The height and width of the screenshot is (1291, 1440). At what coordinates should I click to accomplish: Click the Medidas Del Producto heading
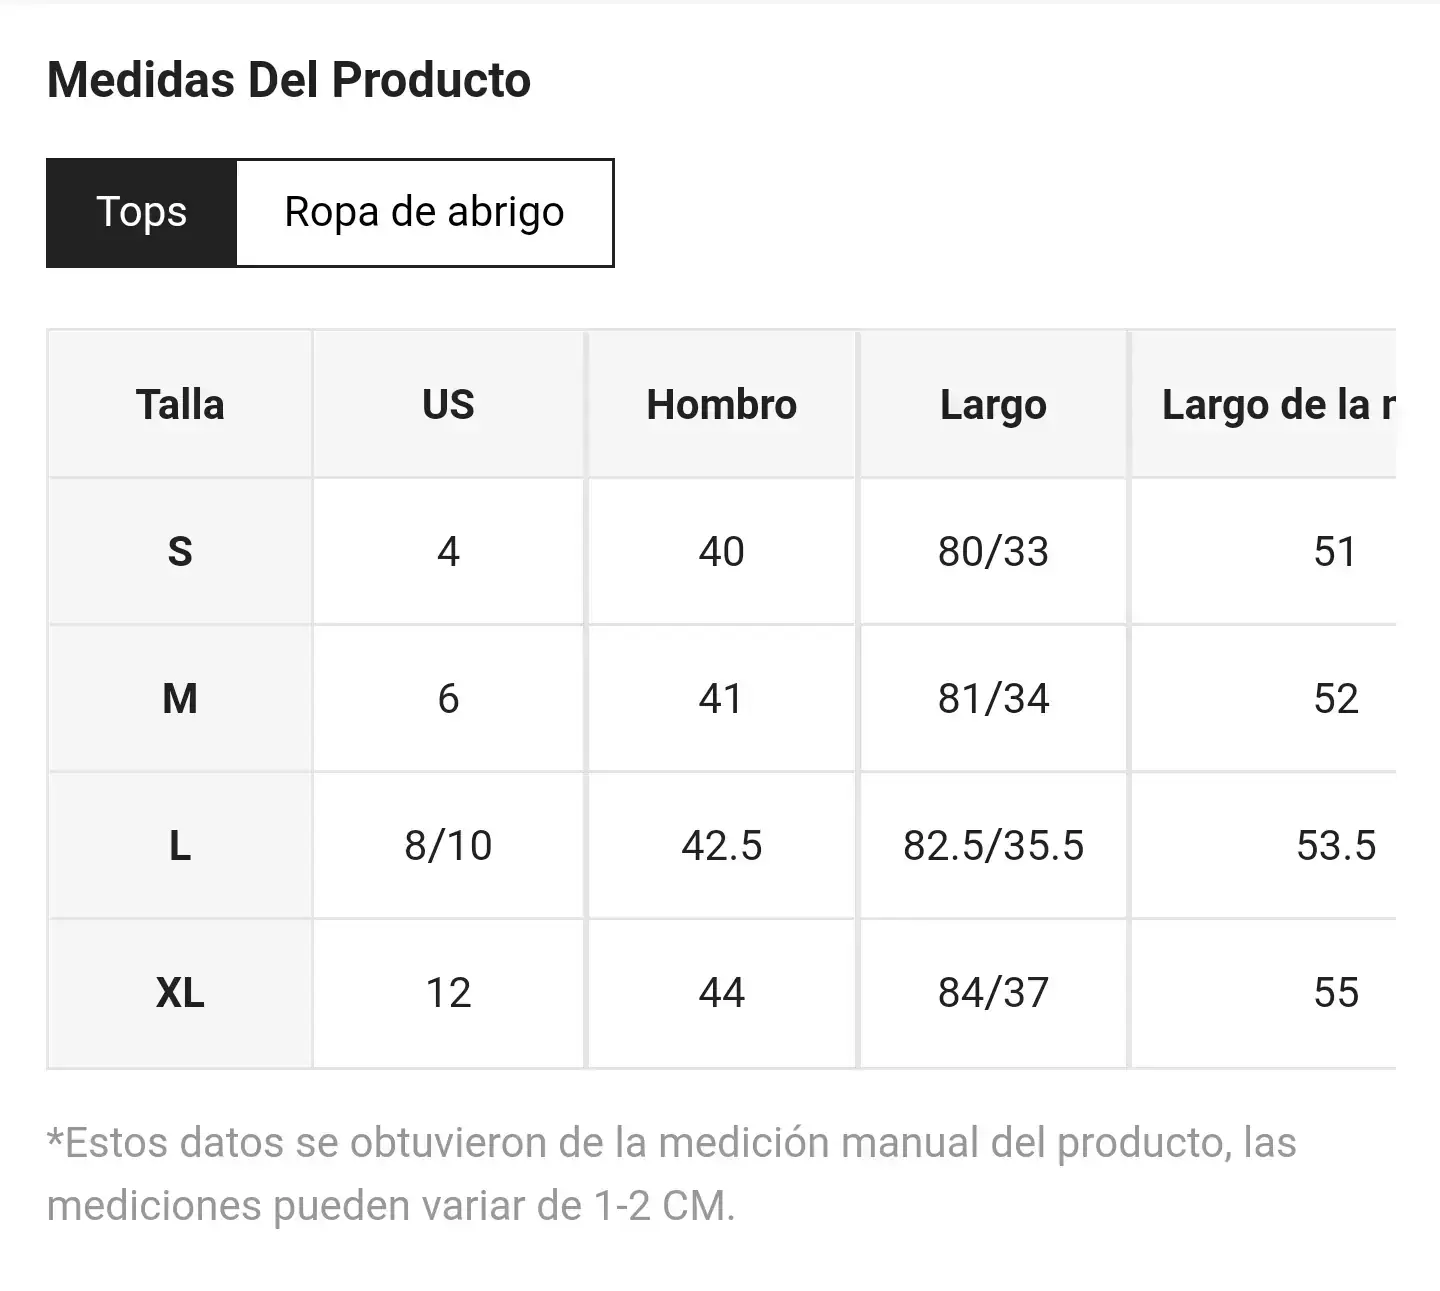289,80
